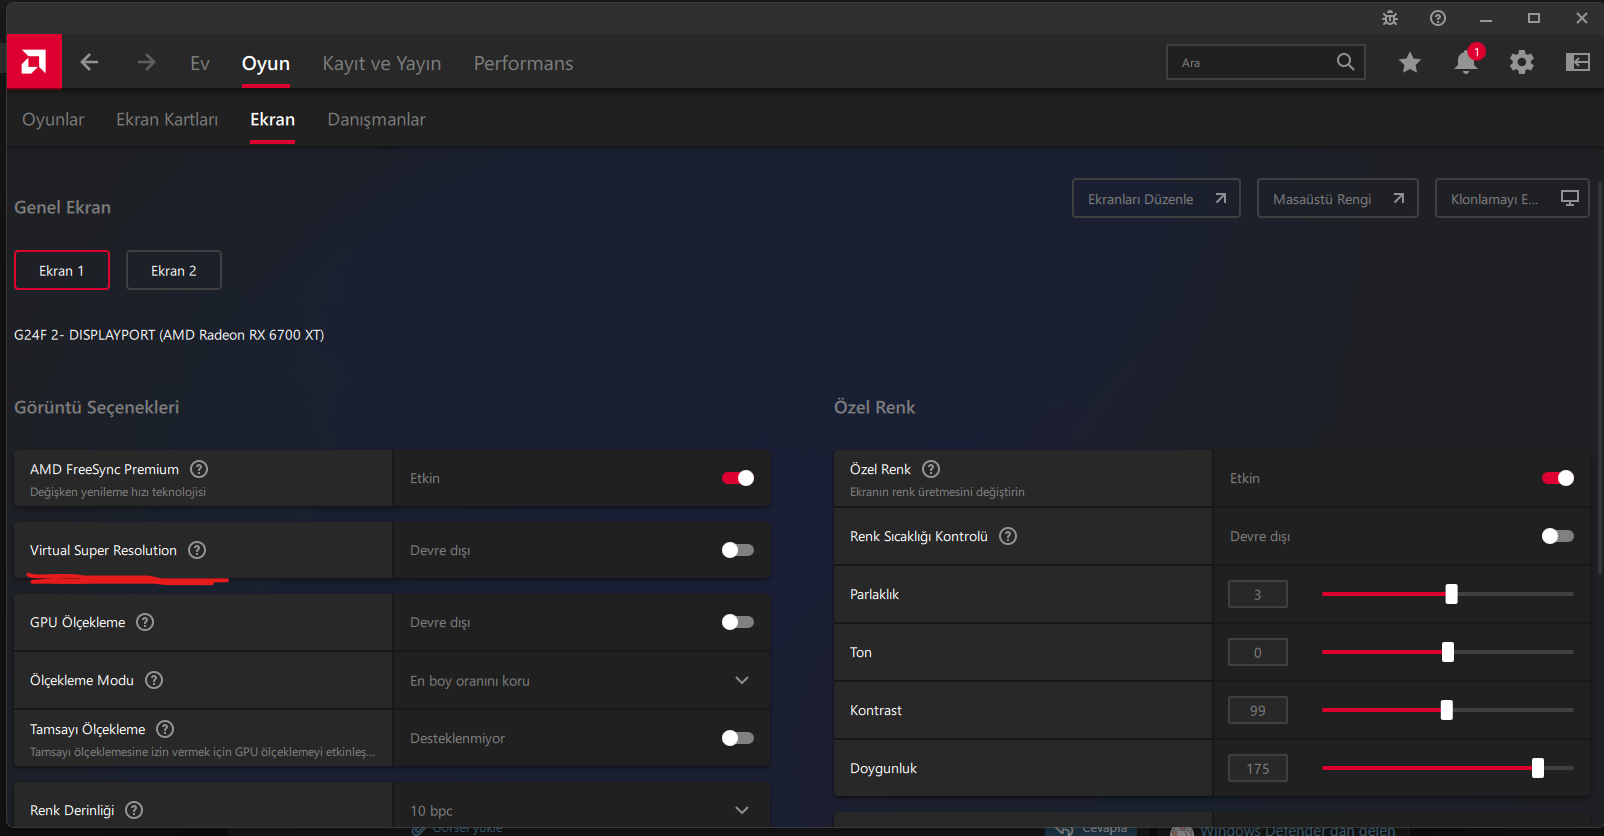
Task: Go back with the left arrow
Action: [x=89, y=62]
